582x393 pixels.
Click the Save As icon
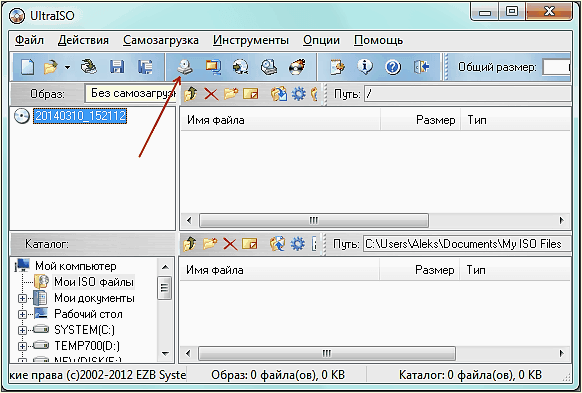click(145, 67)
